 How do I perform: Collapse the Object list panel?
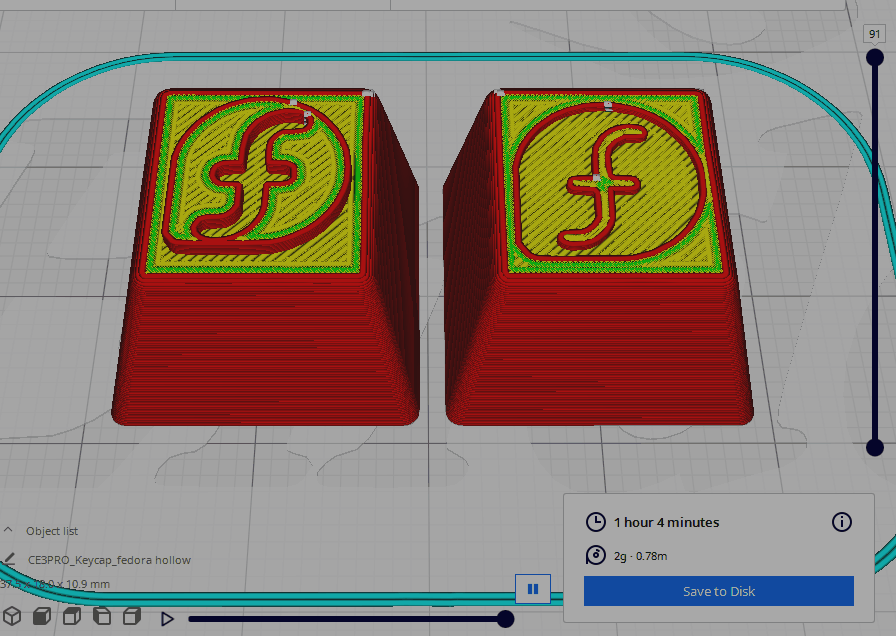pyautogui.click(x=8, y=530)
